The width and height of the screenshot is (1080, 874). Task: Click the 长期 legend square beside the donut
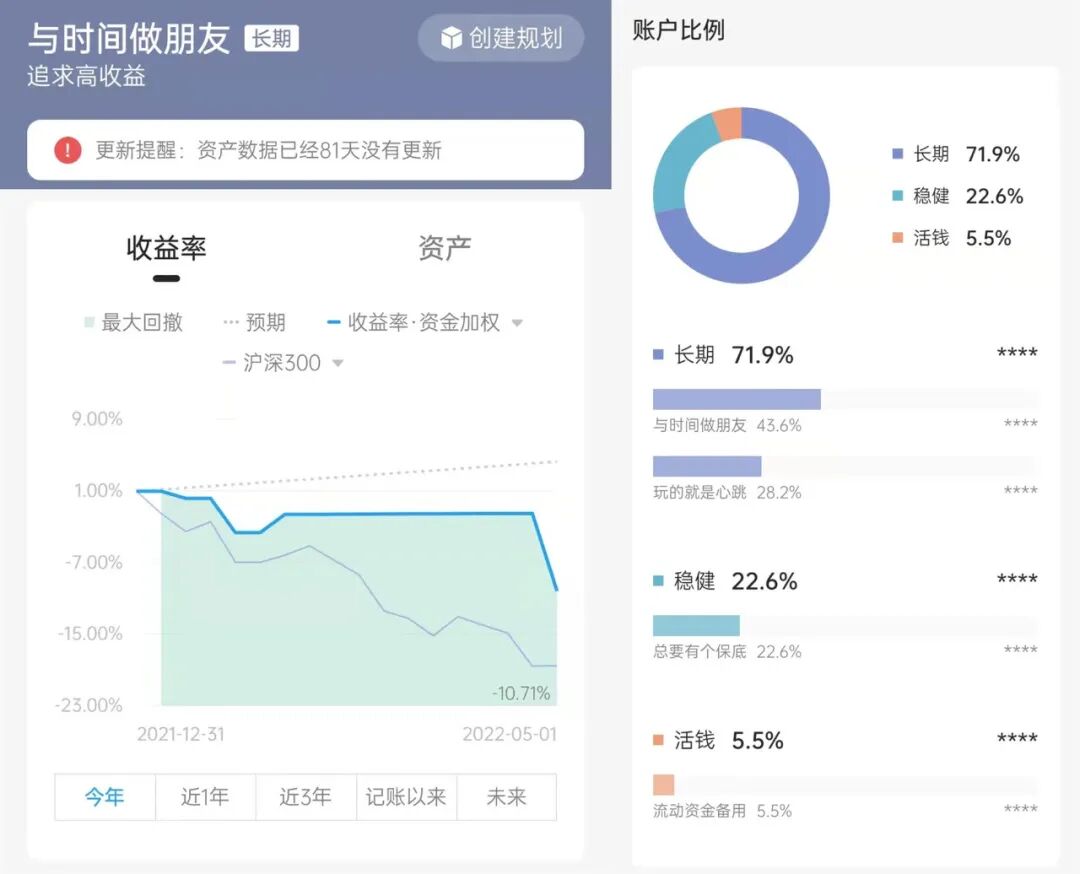pos(897,154)
